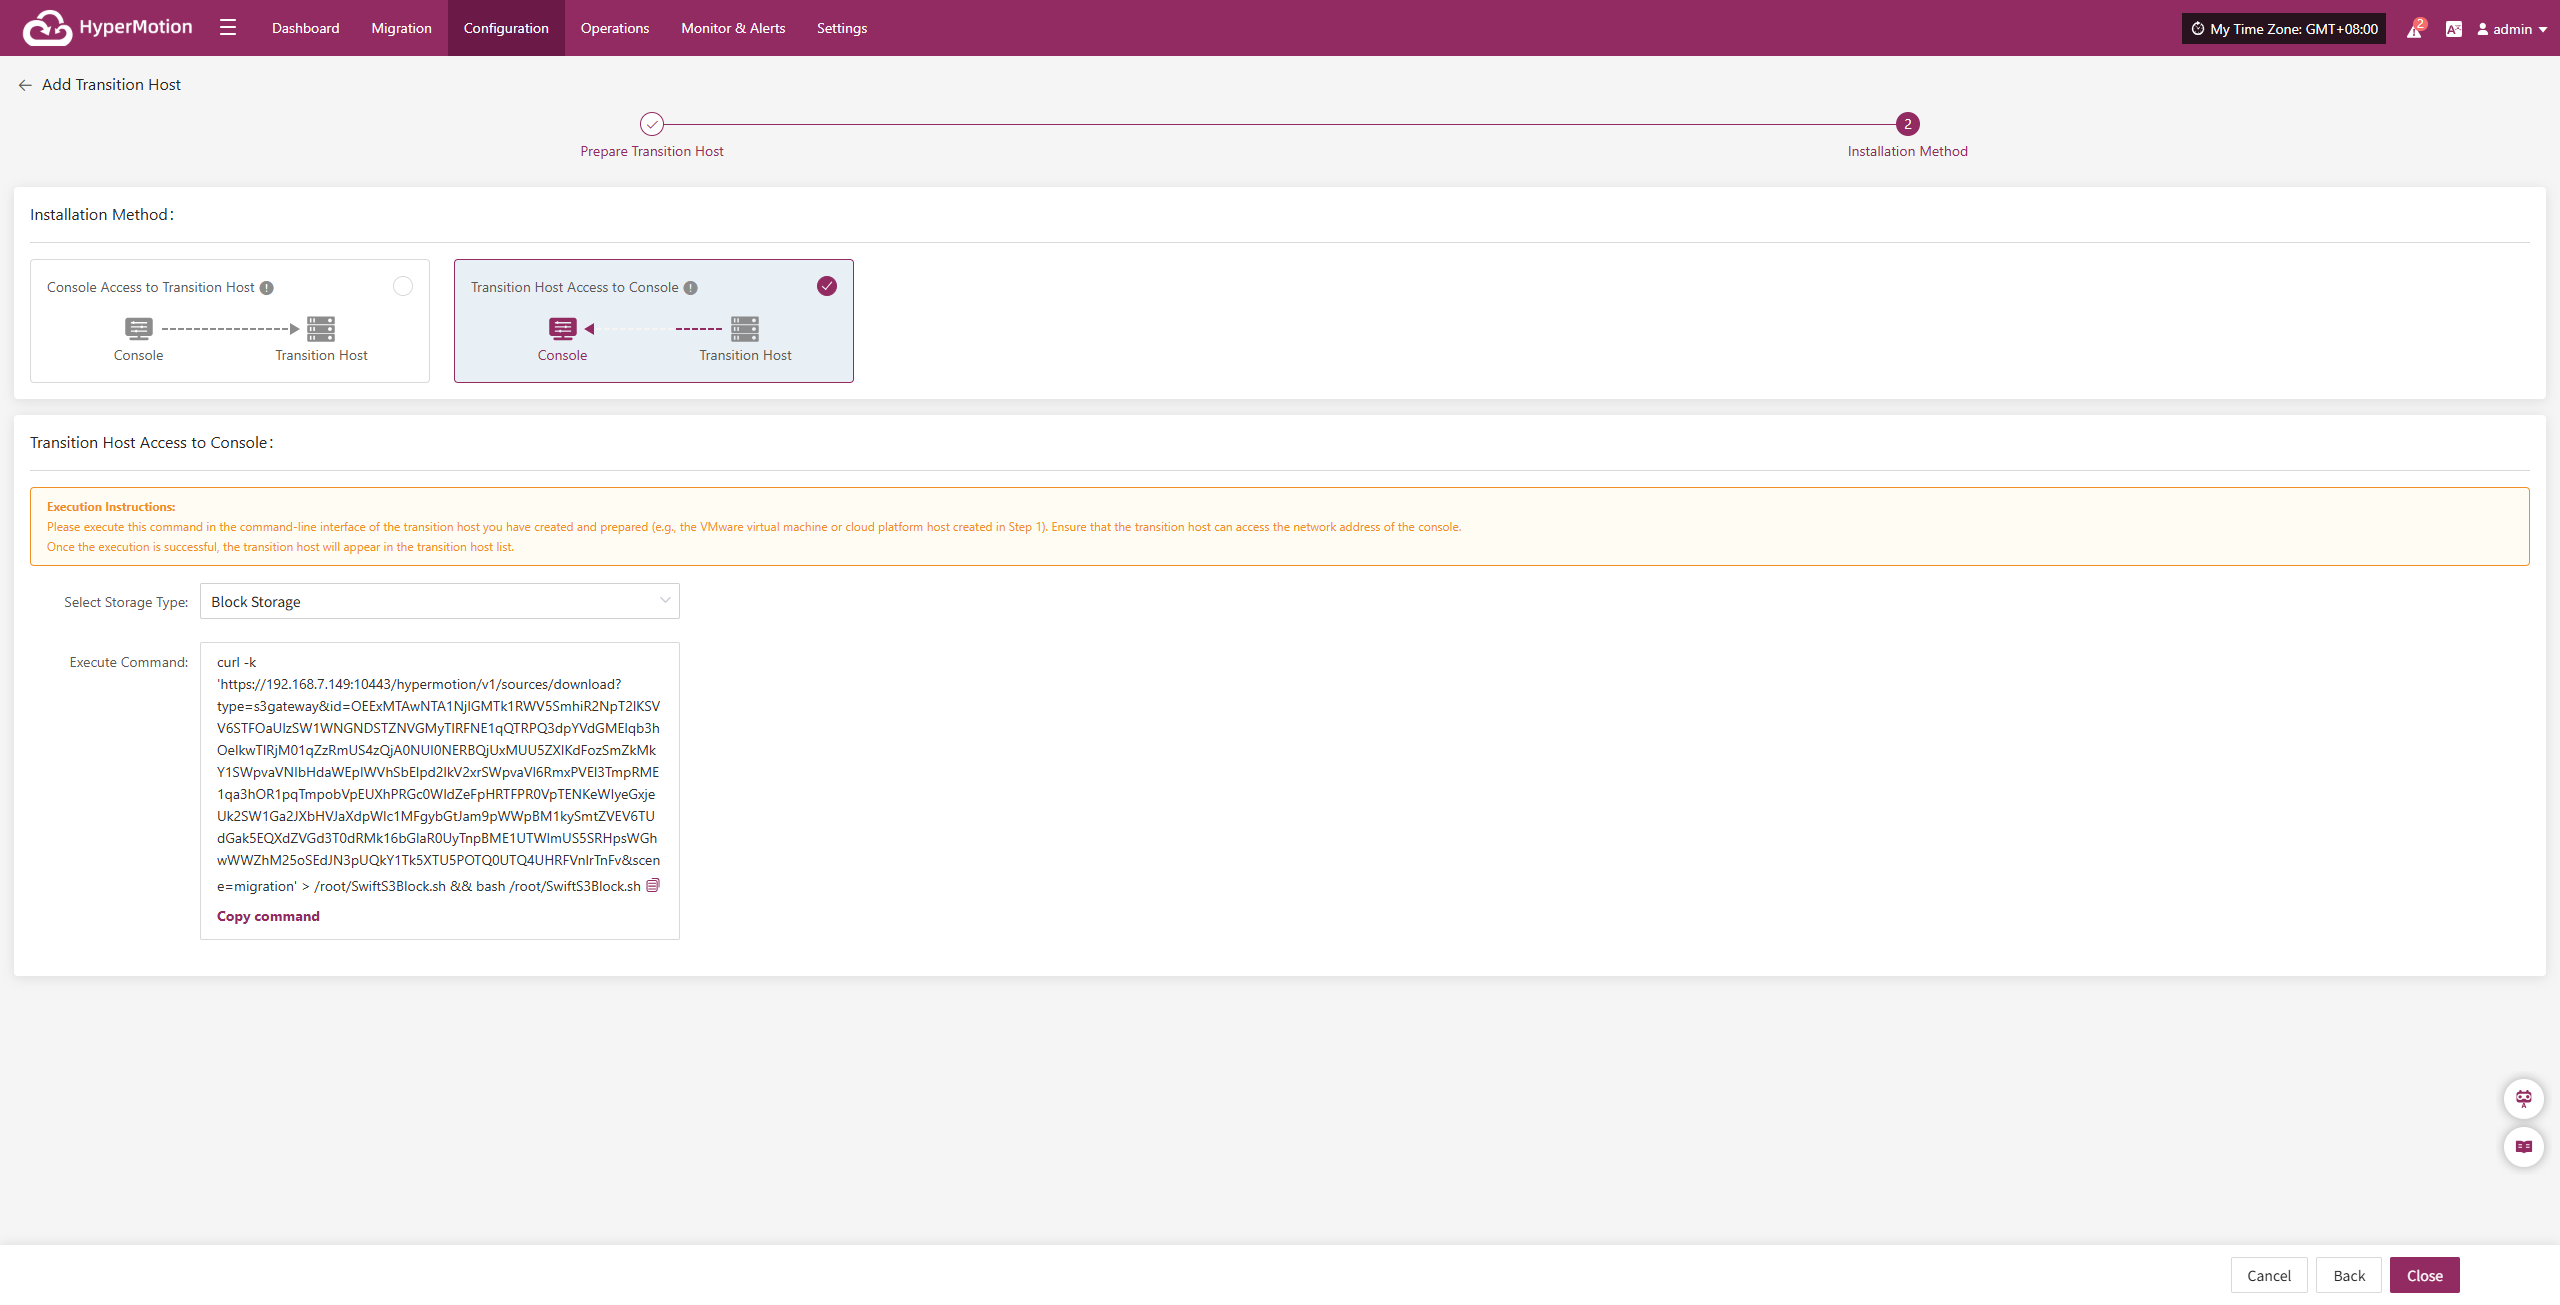Screen dimensions: 2560x1305
Task: Click the Prepare Transition Host step circle
Action: click(x=652, y=124)
